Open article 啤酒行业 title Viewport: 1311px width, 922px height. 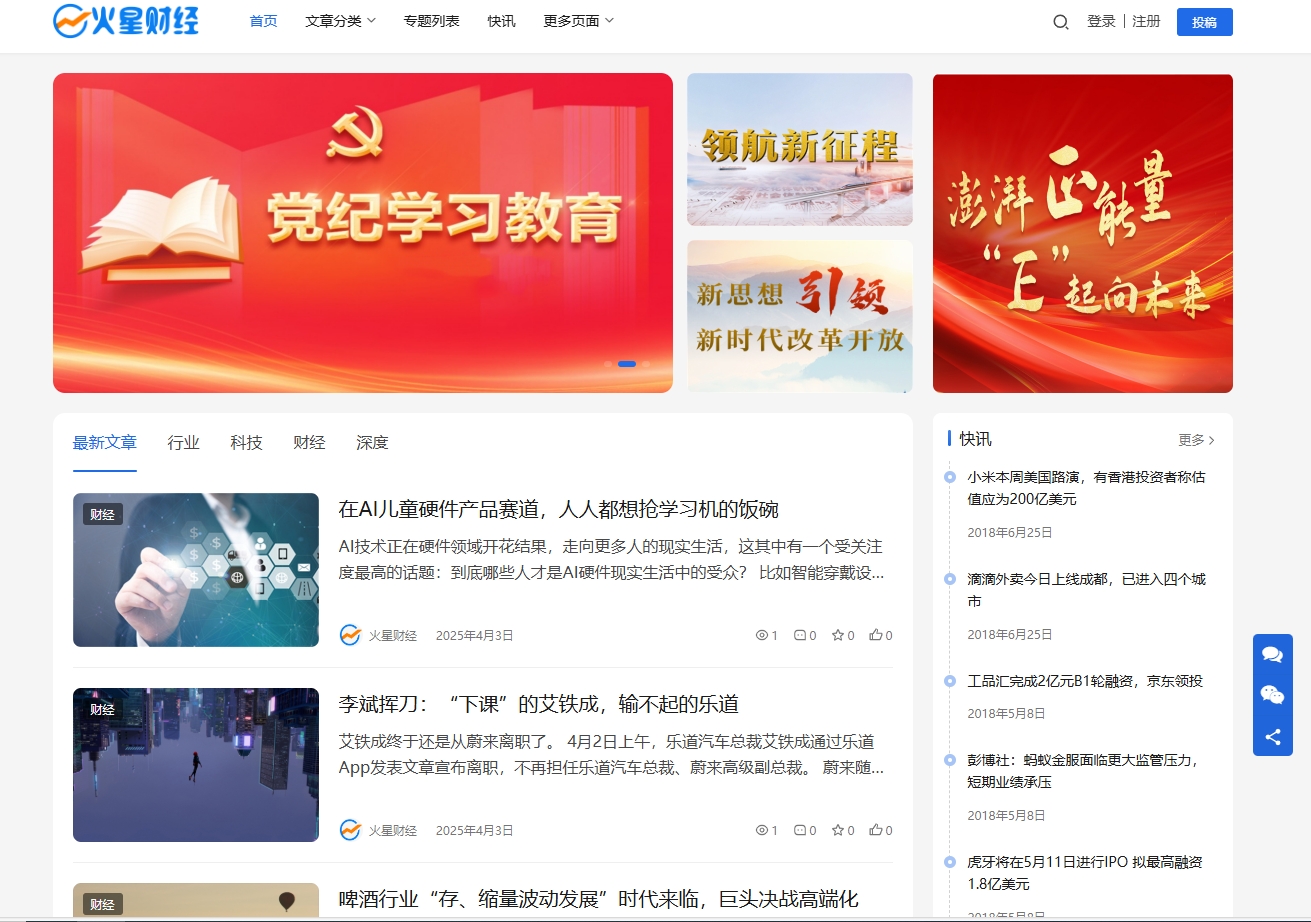[x=599, y=899]
